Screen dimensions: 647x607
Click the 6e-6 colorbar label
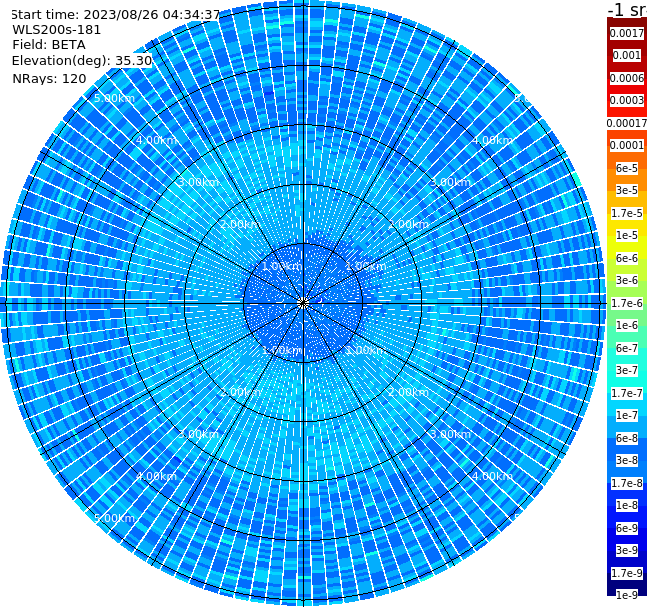point(627,258)
